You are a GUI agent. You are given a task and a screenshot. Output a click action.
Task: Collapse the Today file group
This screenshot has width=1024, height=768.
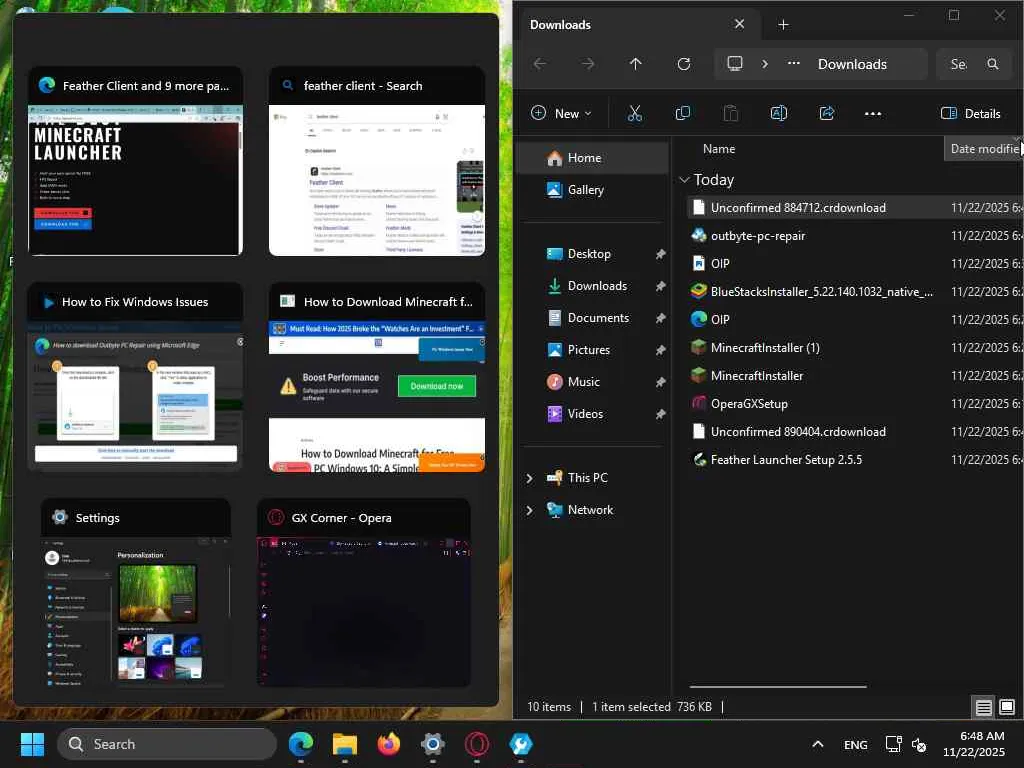[684, 180]
